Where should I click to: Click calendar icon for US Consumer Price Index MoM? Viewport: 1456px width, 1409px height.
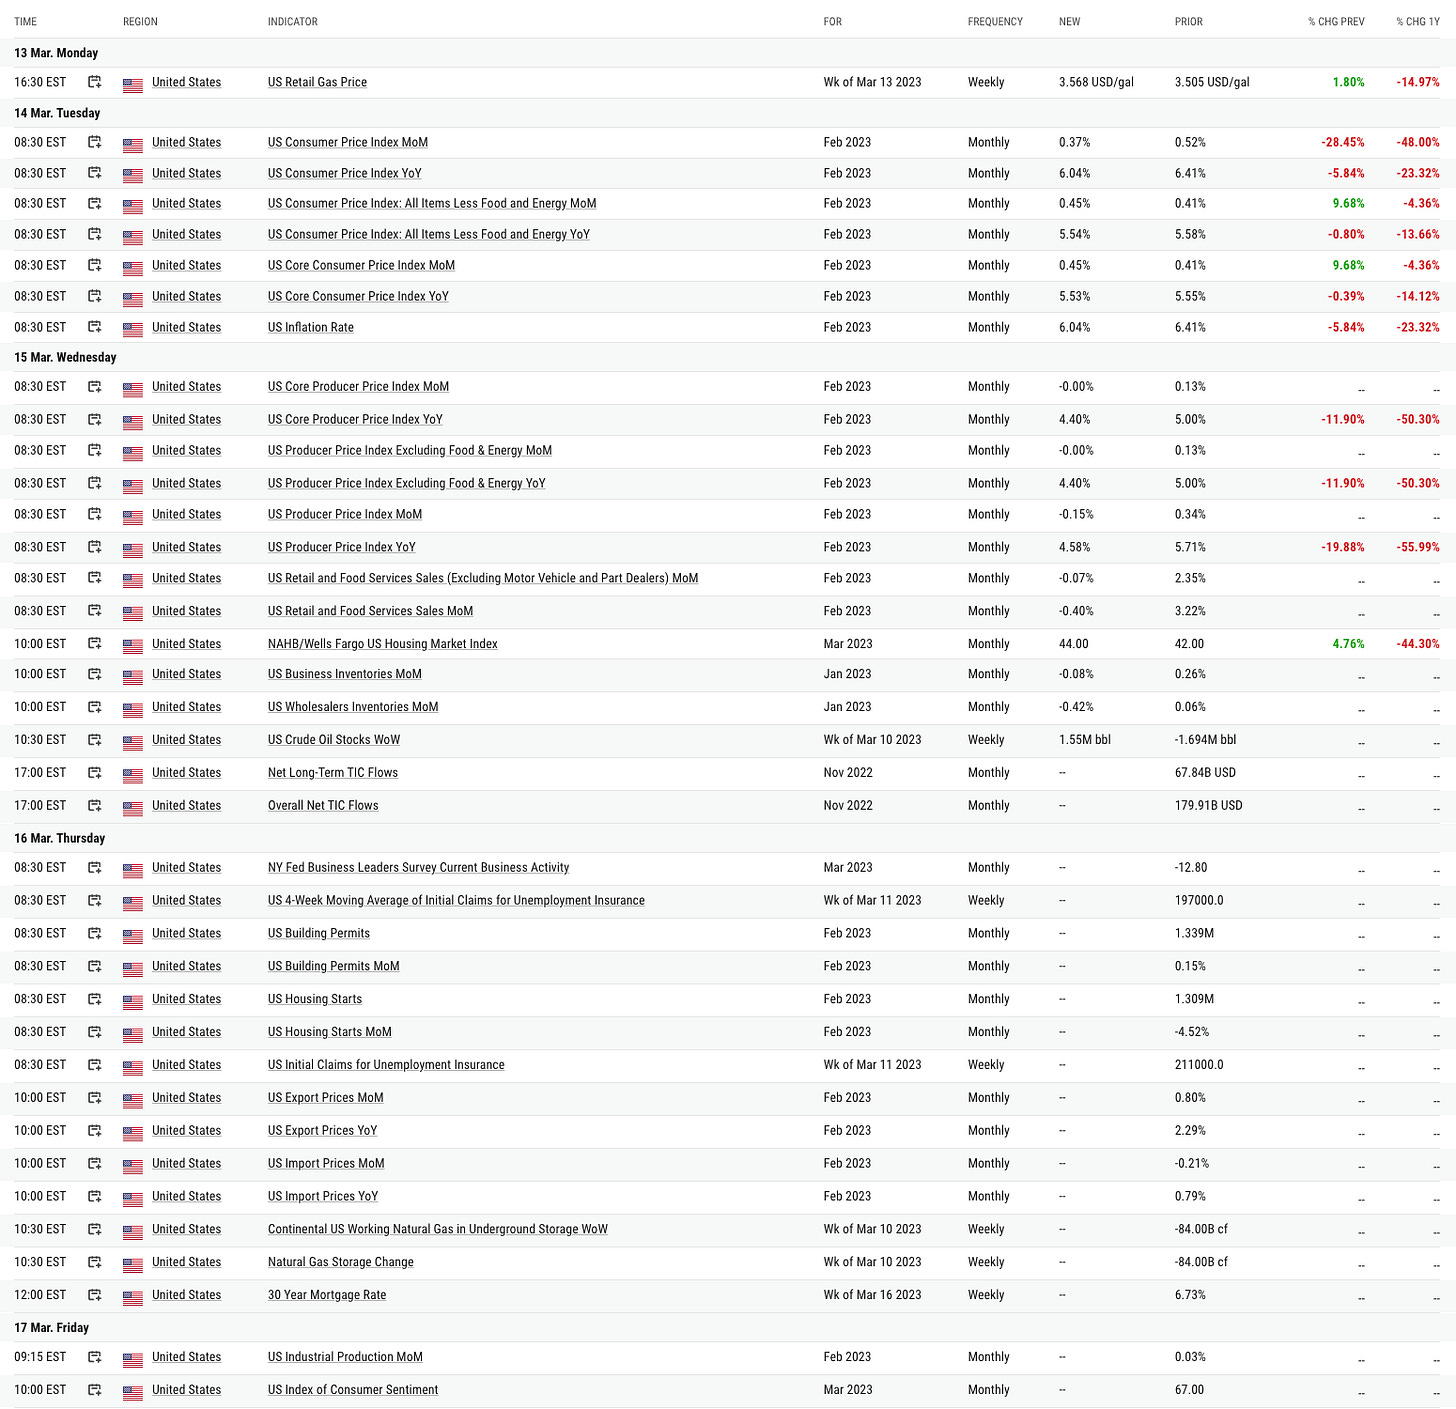95,142
